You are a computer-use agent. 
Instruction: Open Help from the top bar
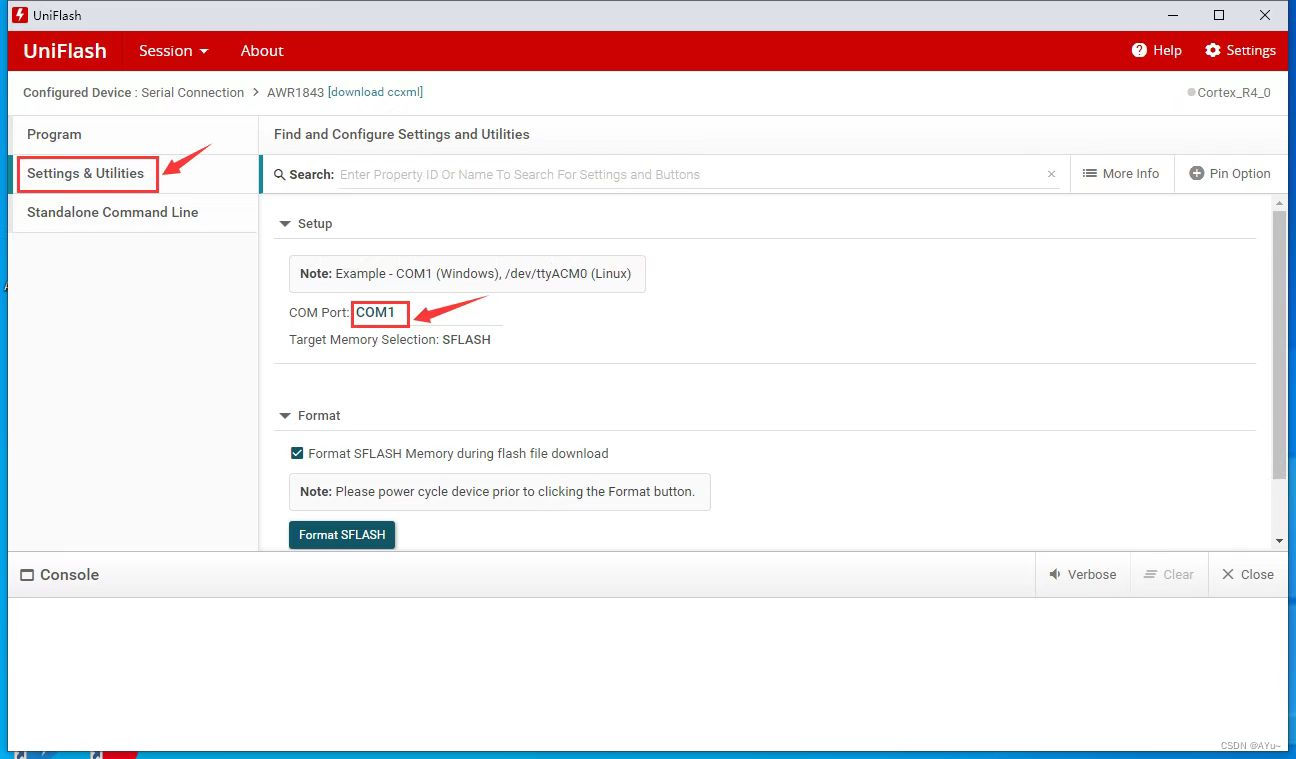1157,51
